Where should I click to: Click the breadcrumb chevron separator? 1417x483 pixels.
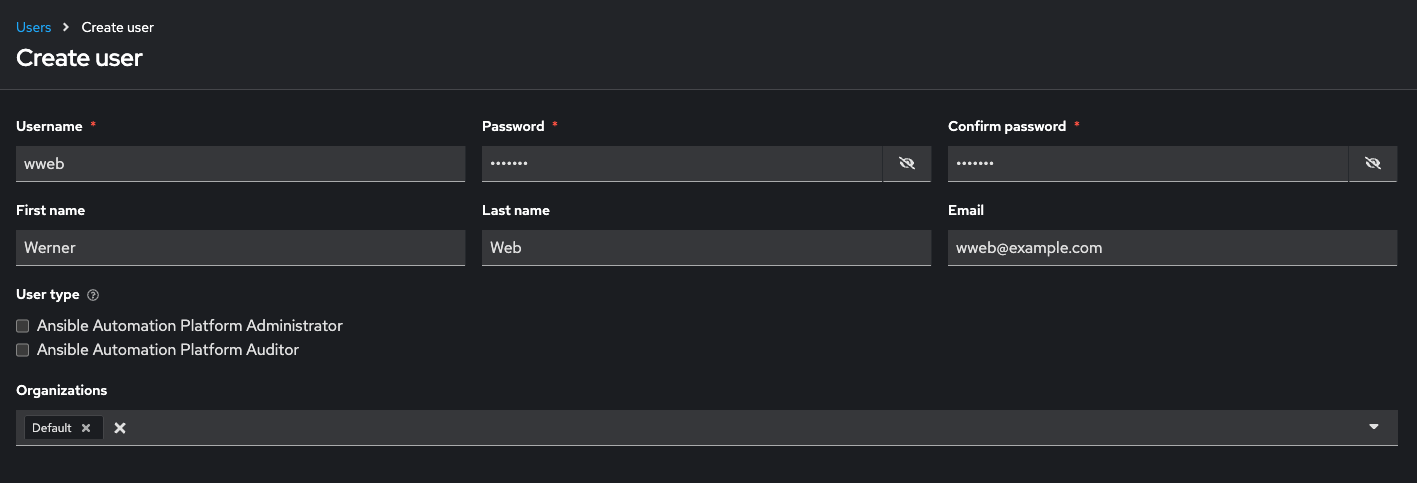pyautogui.click(x=66, y=27)
